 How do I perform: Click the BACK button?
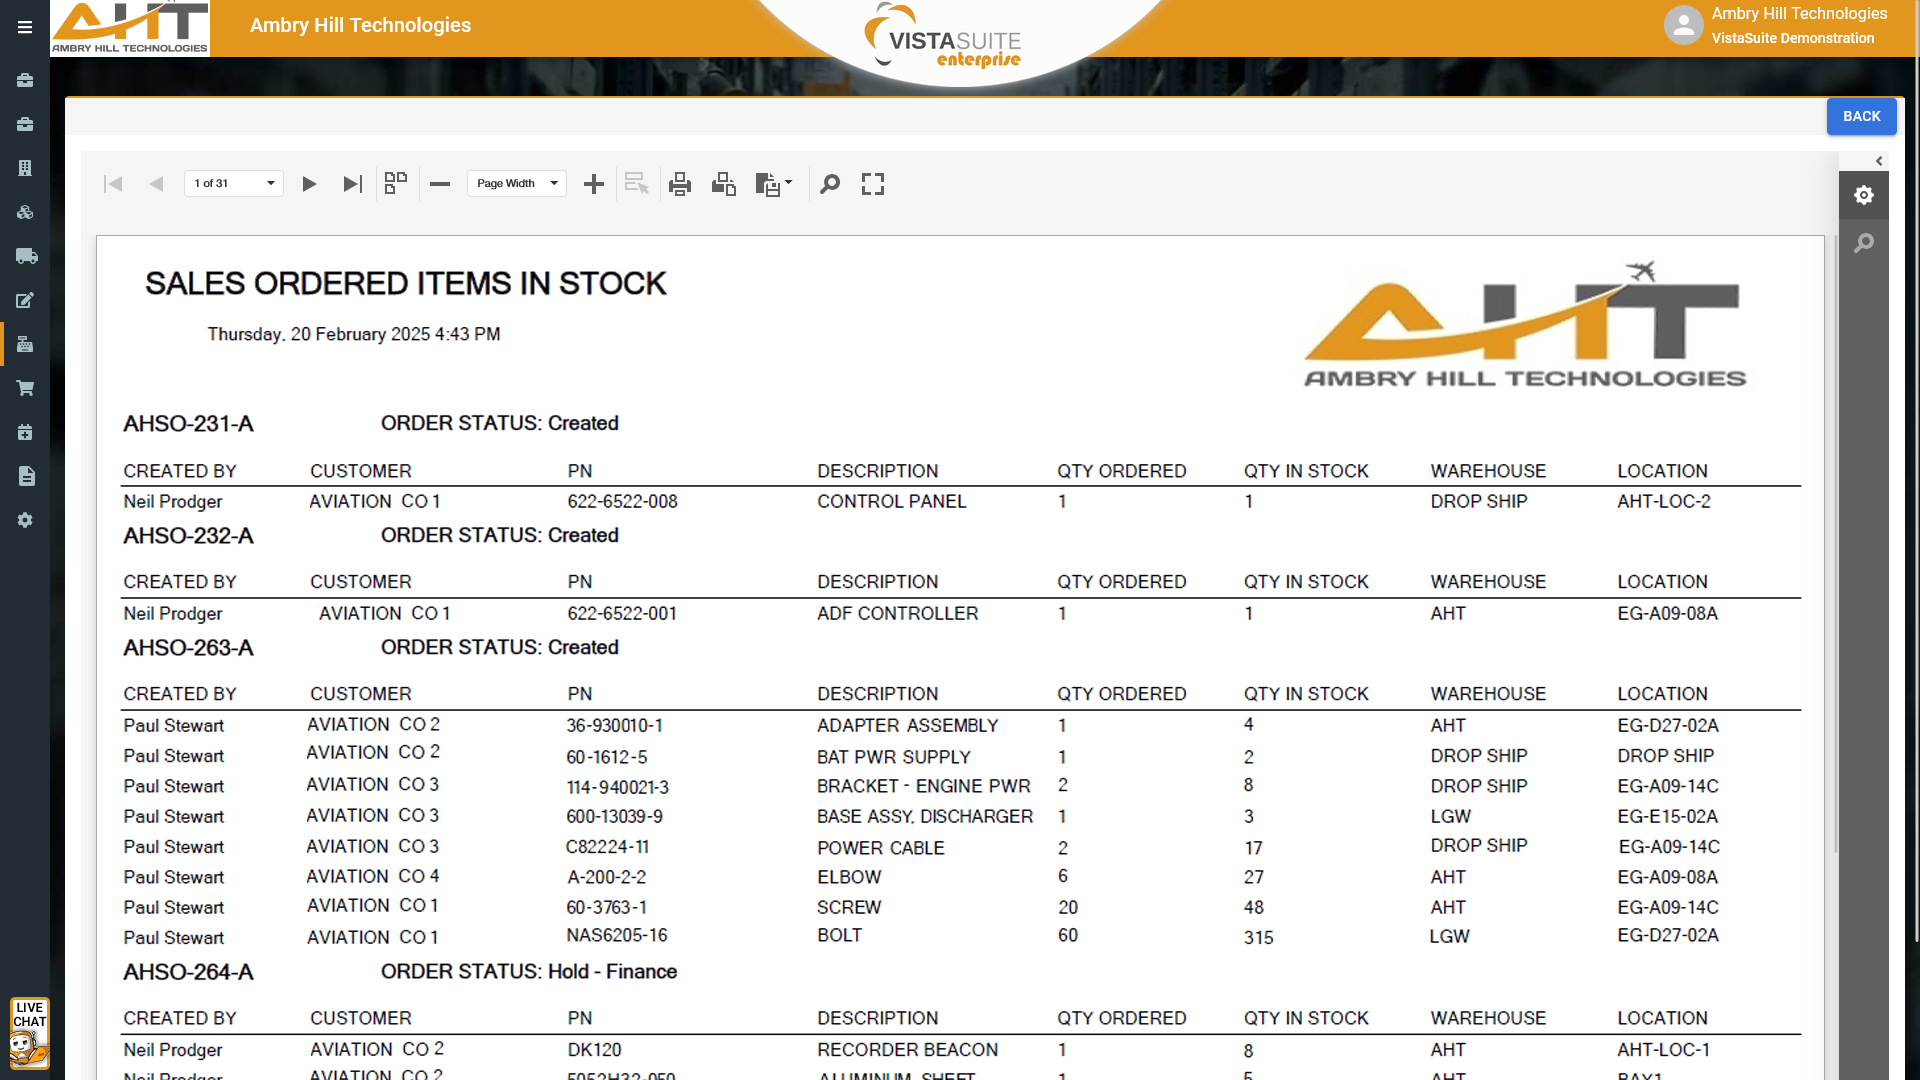pos(1861,117)
